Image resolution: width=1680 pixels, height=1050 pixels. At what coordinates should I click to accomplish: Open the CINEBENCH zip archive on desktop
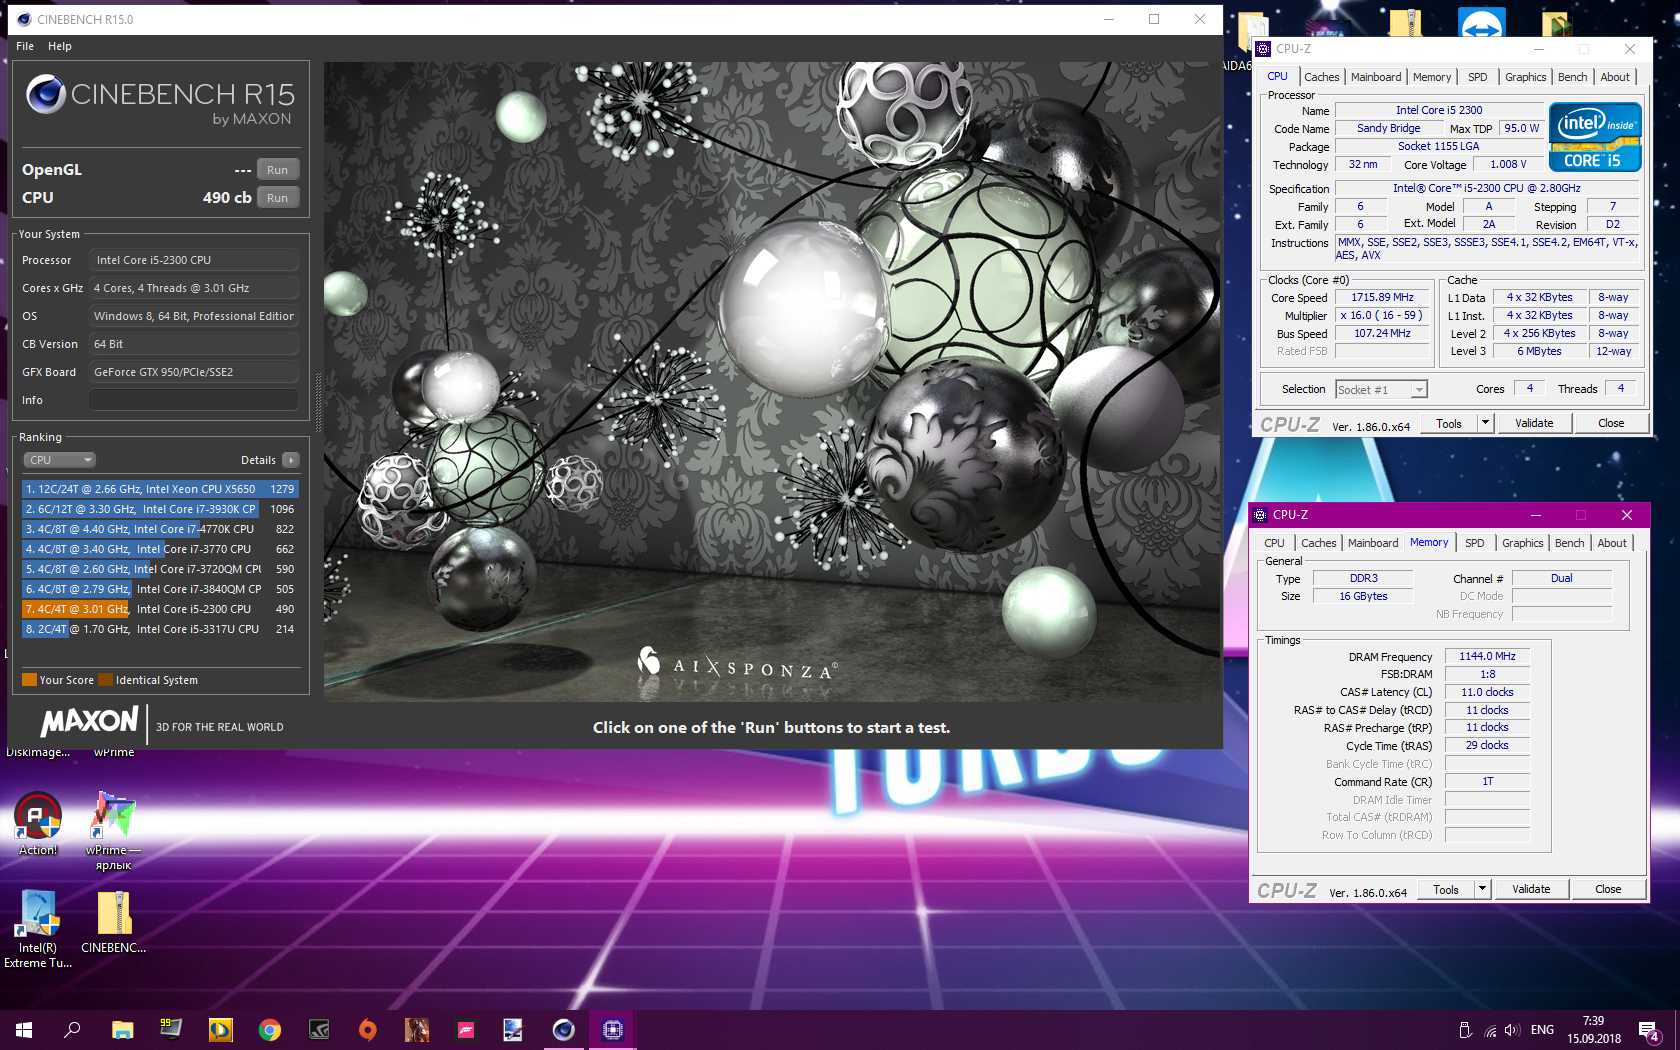click(x=114, y=922)
